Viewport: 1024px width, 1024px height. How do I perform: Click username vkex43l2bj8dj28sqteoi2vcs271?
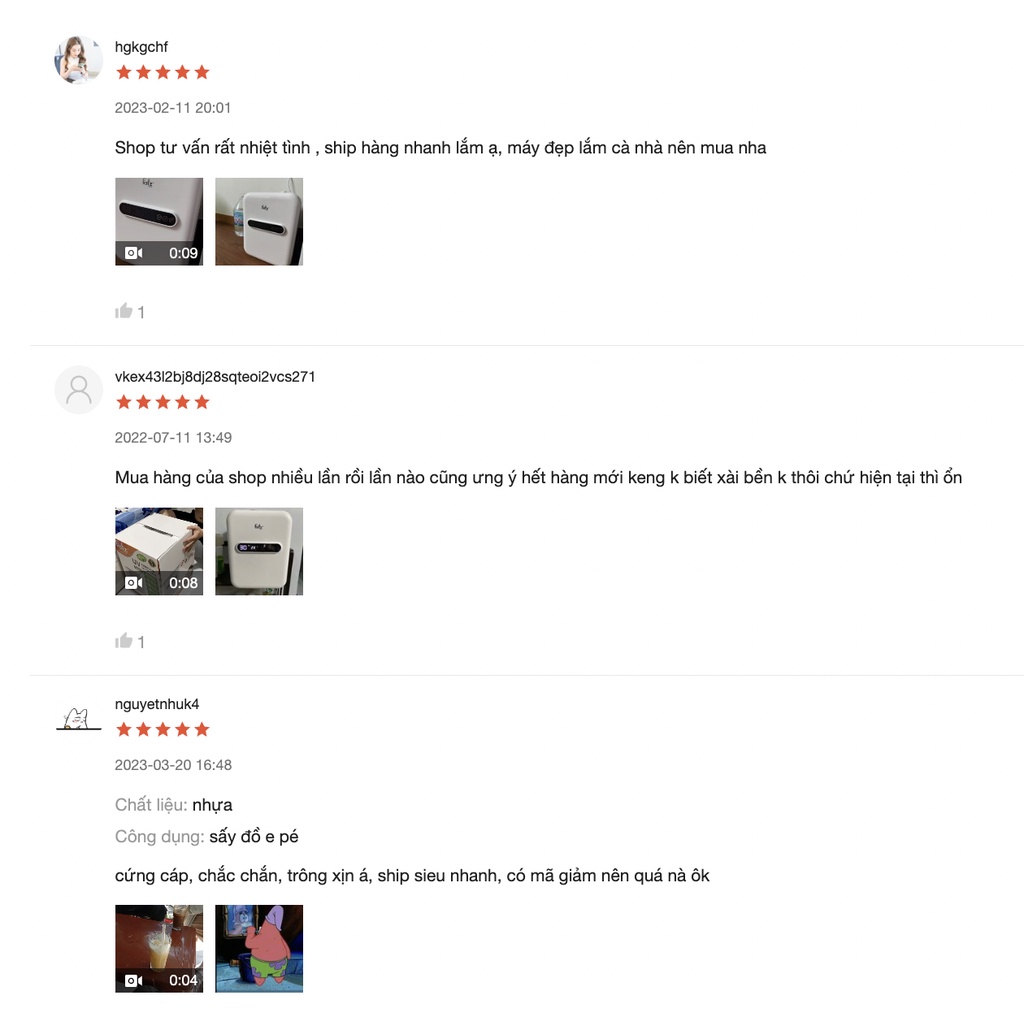tap(215, 377)
